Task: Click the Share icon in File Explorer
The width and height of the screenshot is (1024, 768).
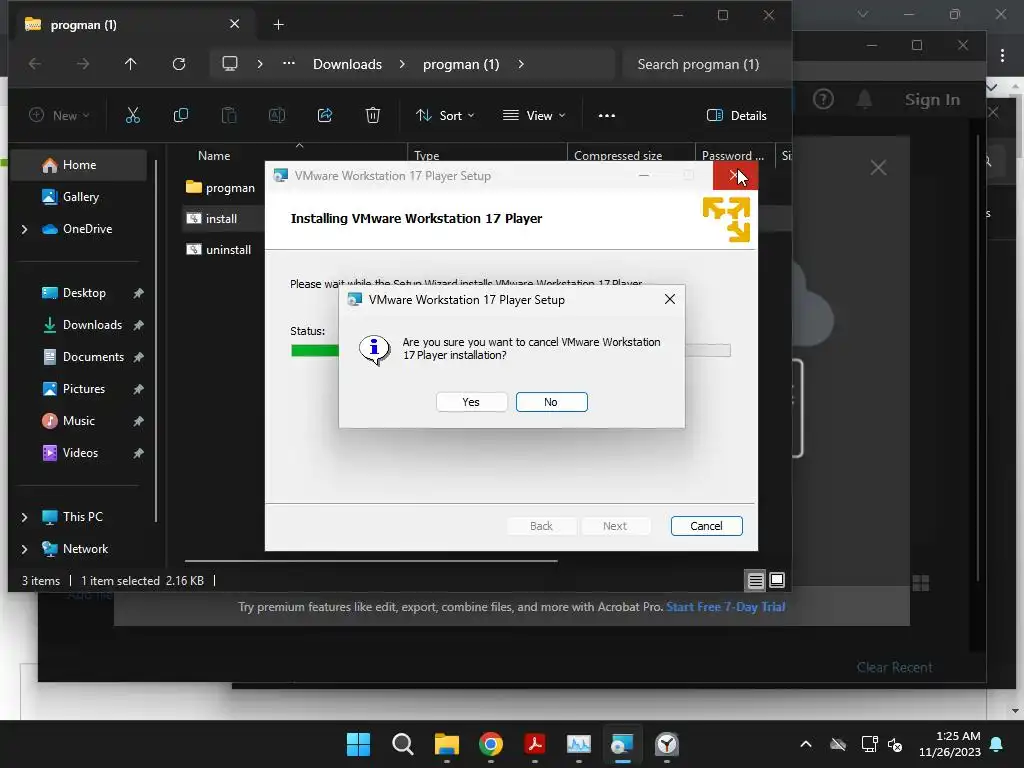Action: point(325,116)
